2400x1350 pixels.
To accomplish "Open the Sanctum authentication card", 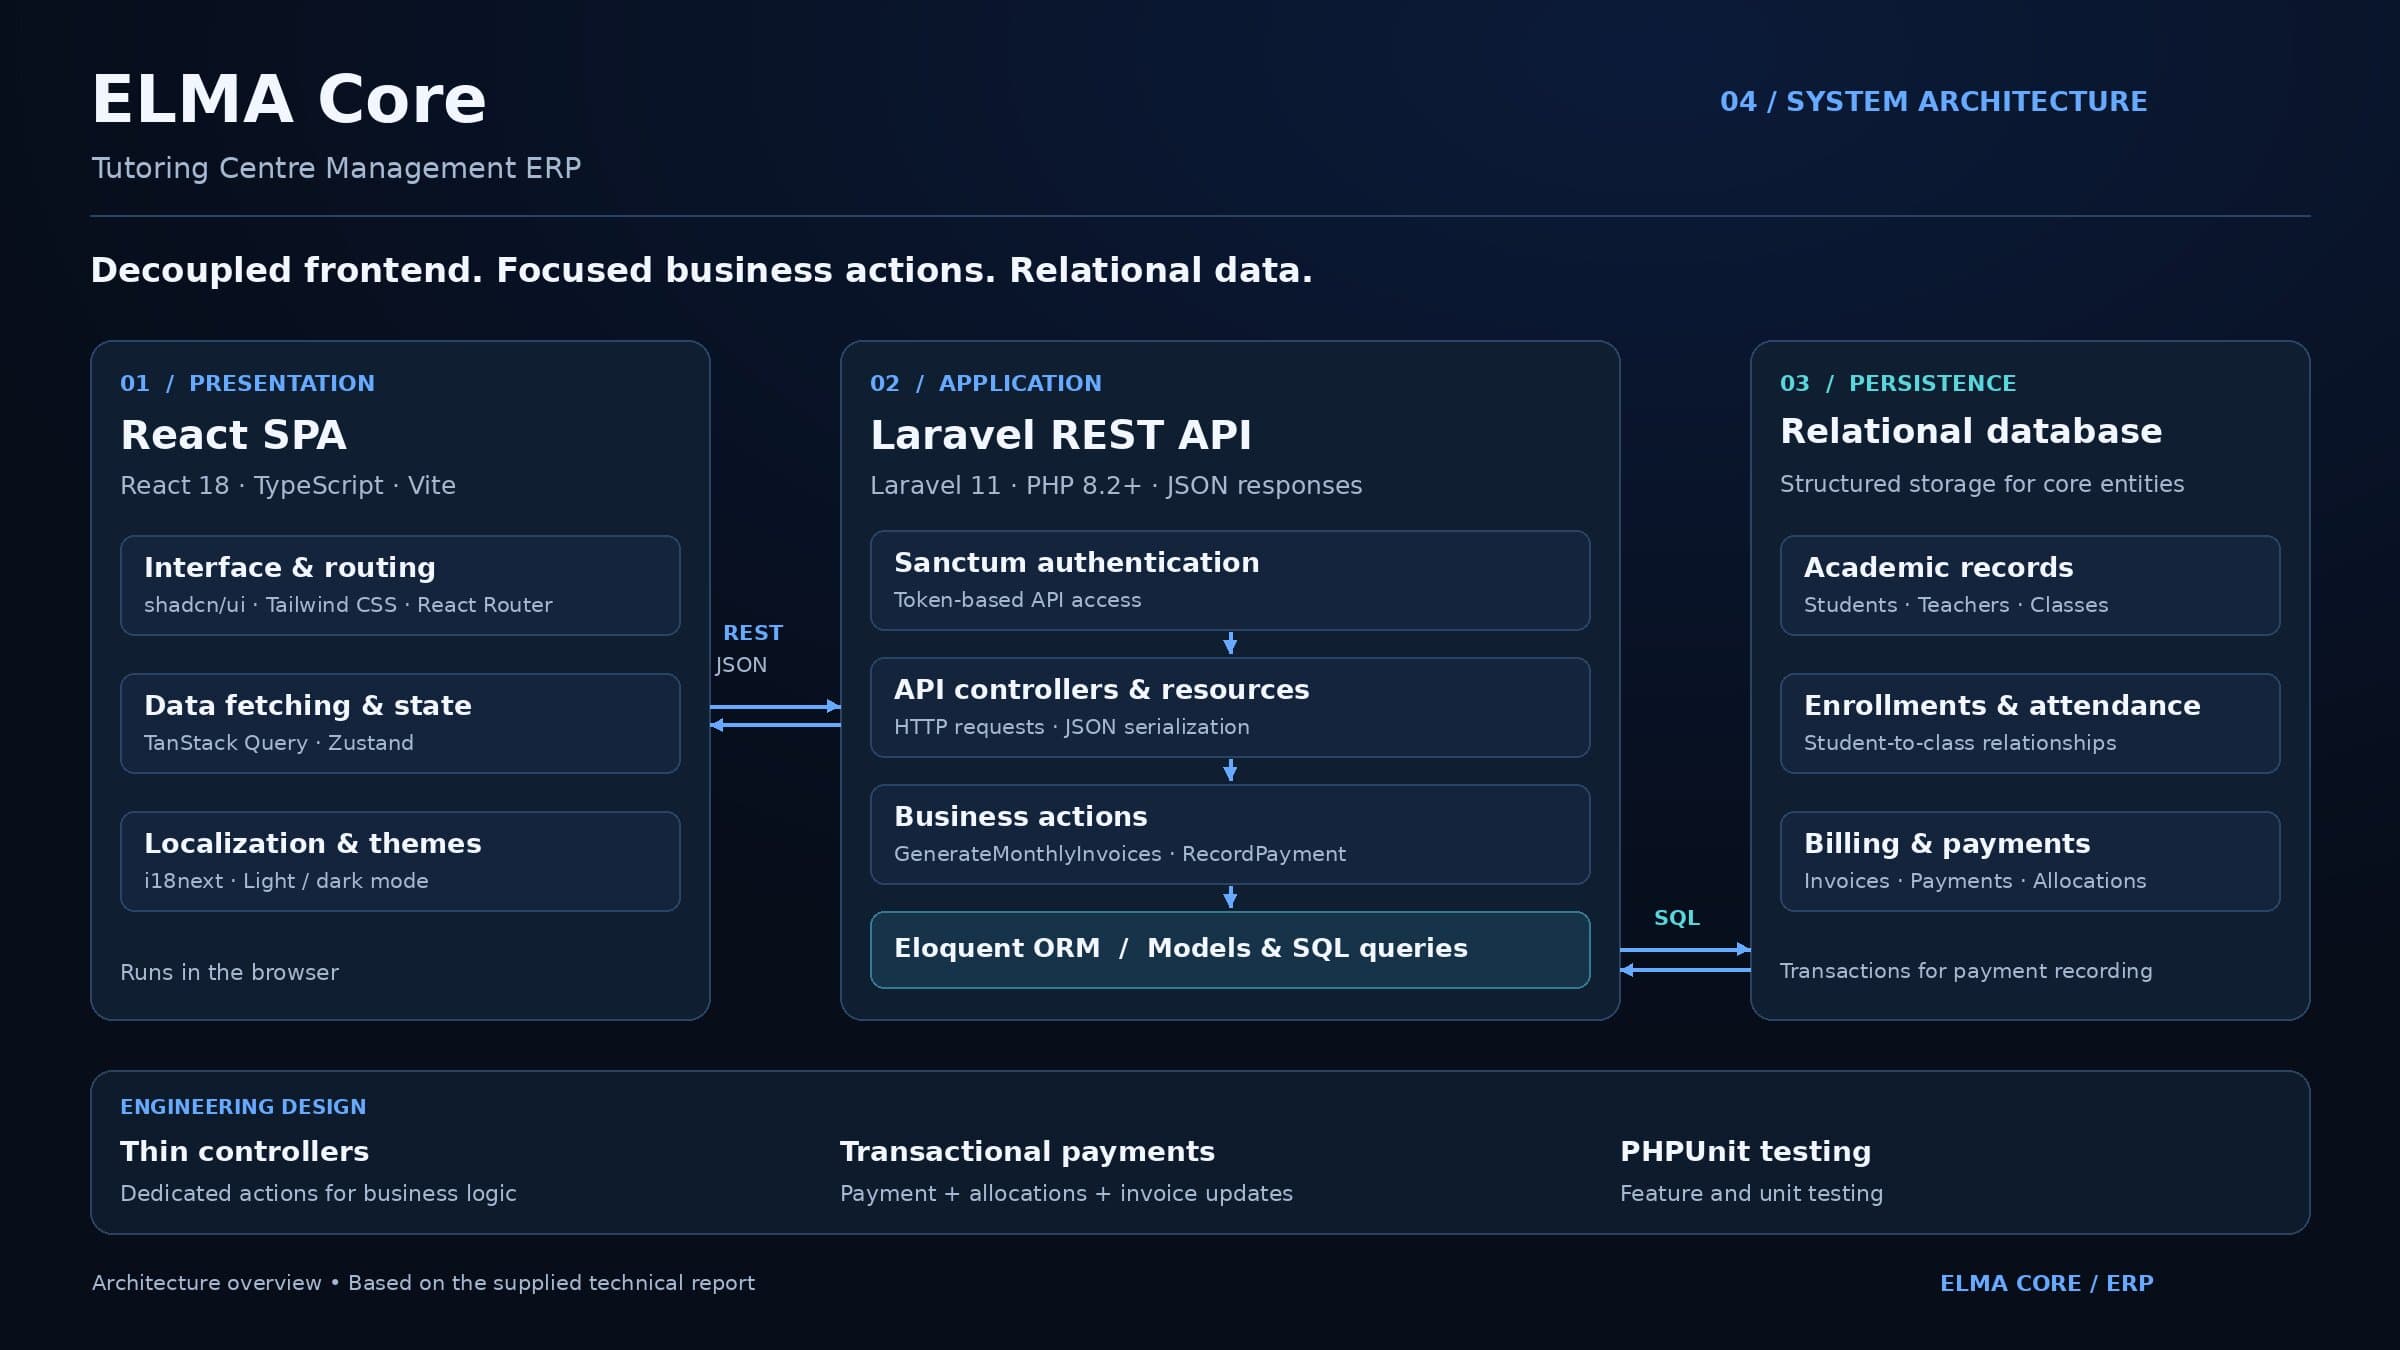I will pos(1230,580).
